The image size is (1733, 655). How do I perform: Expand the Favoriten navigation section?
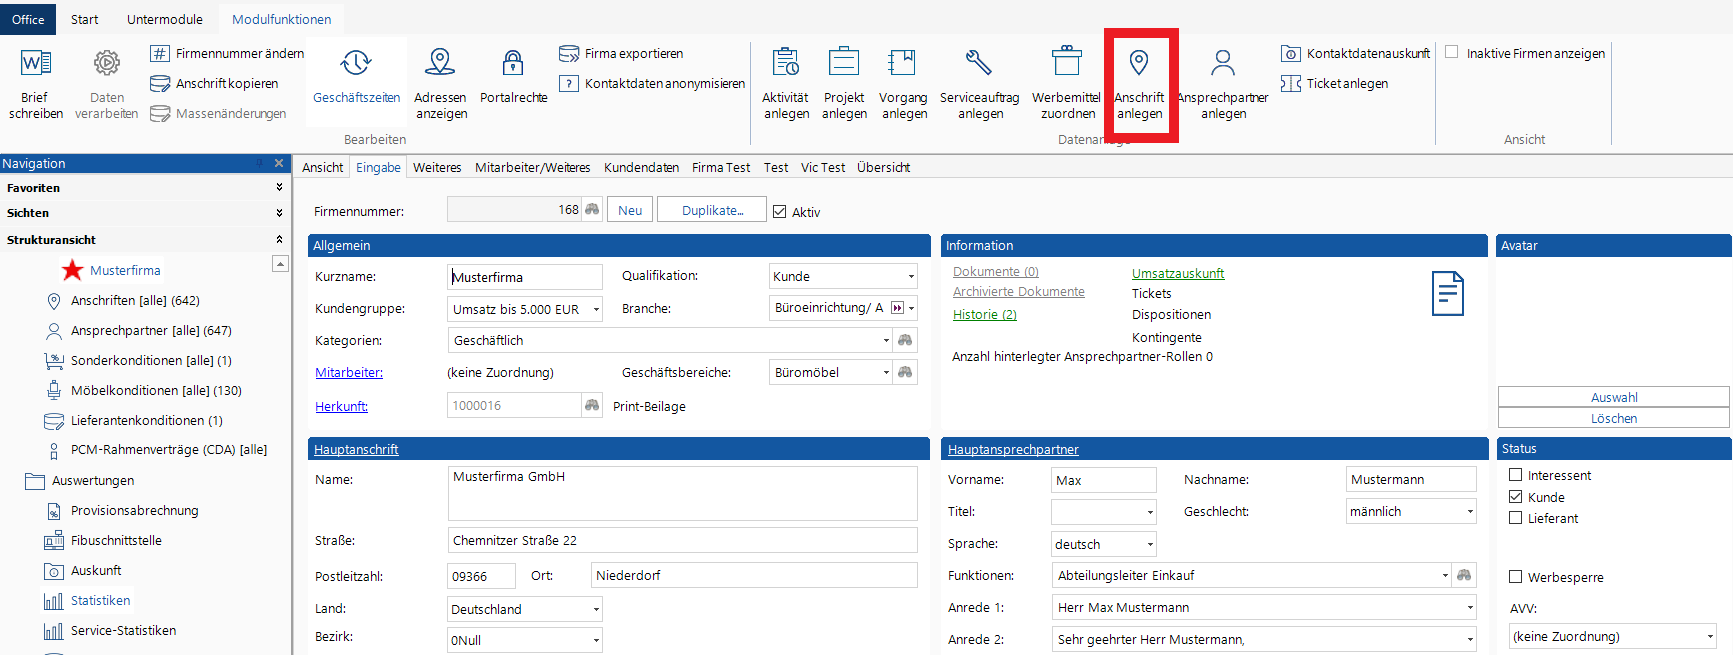click(279, 188)
